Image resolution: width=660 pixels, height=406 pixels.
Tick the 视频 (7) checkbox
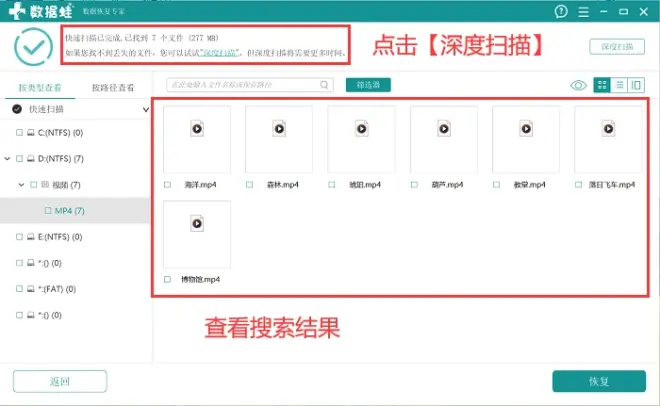pos(34,185)
